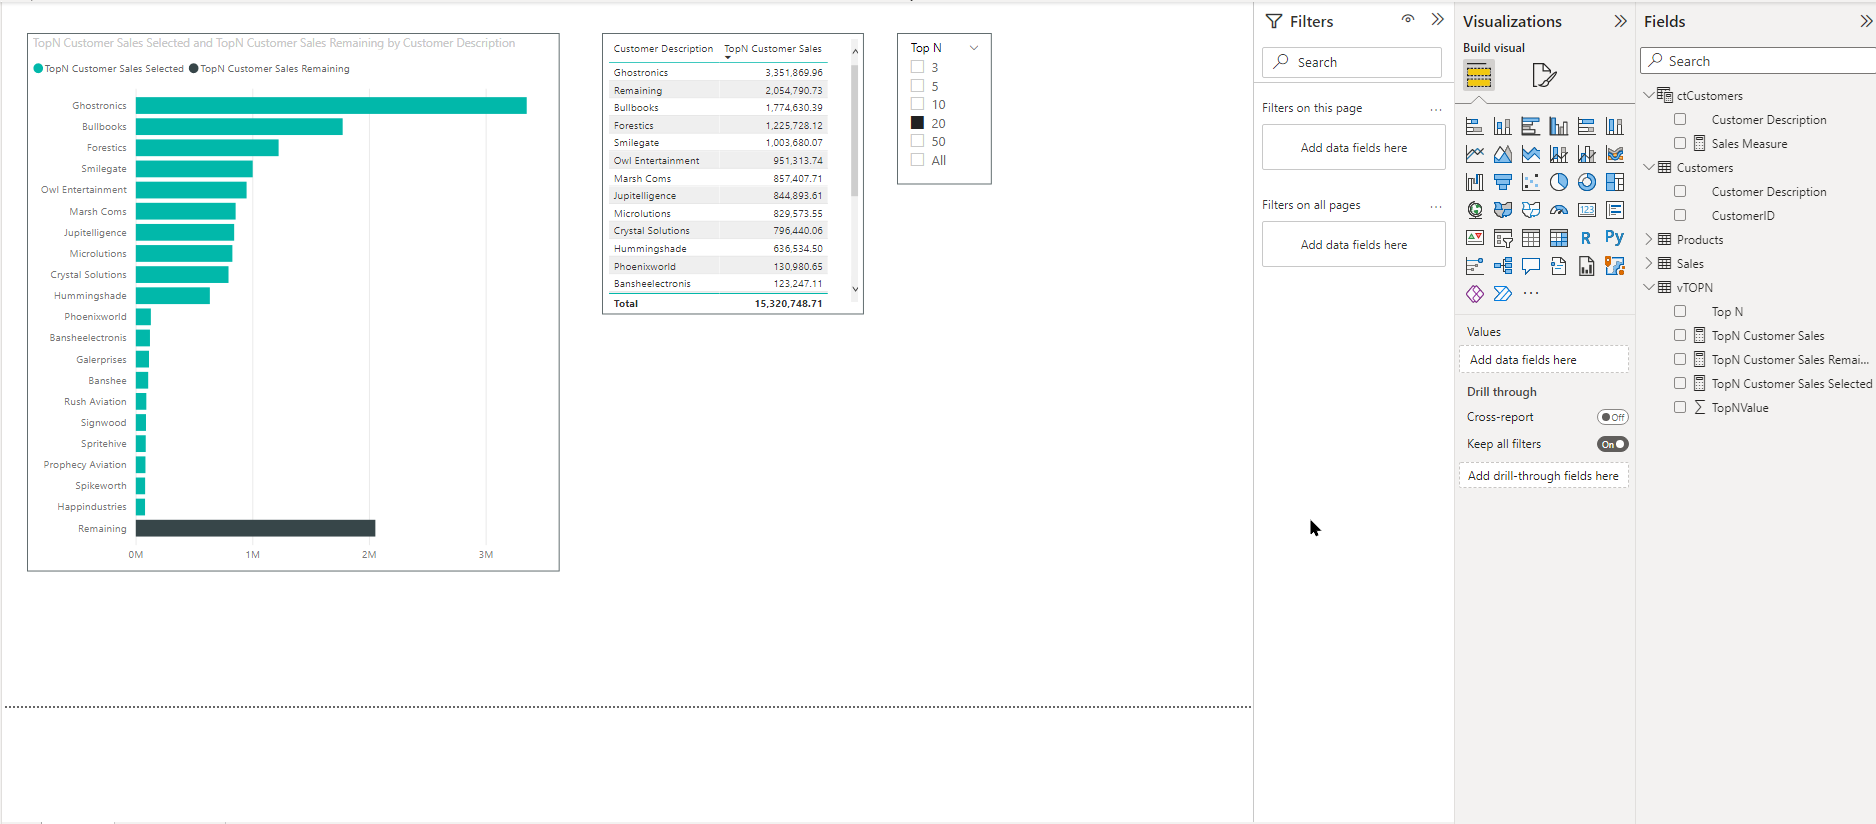Image resolution: width=1876 pixels, height=824 pixels.
Task: Select the decomposition tree visual
Action: [x=1502, y=266]
